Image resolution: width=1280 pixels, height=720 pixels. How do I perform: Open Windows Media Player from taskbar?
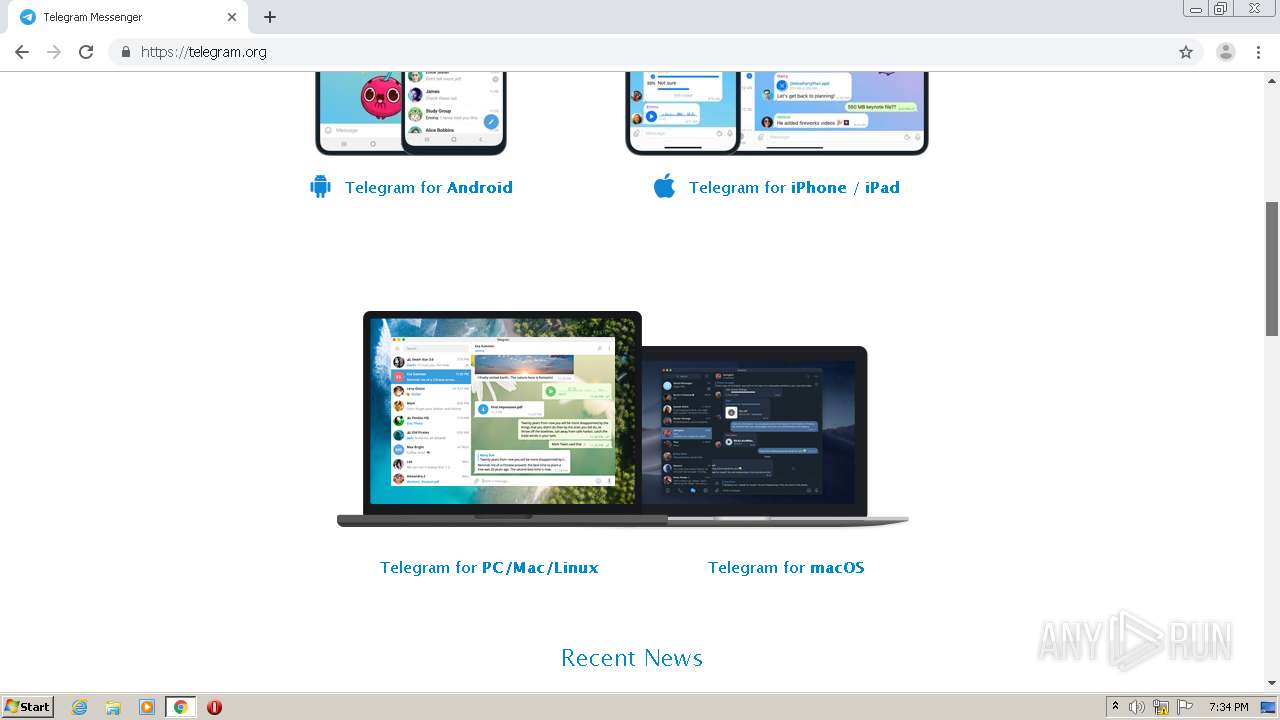tap(147, 707)
